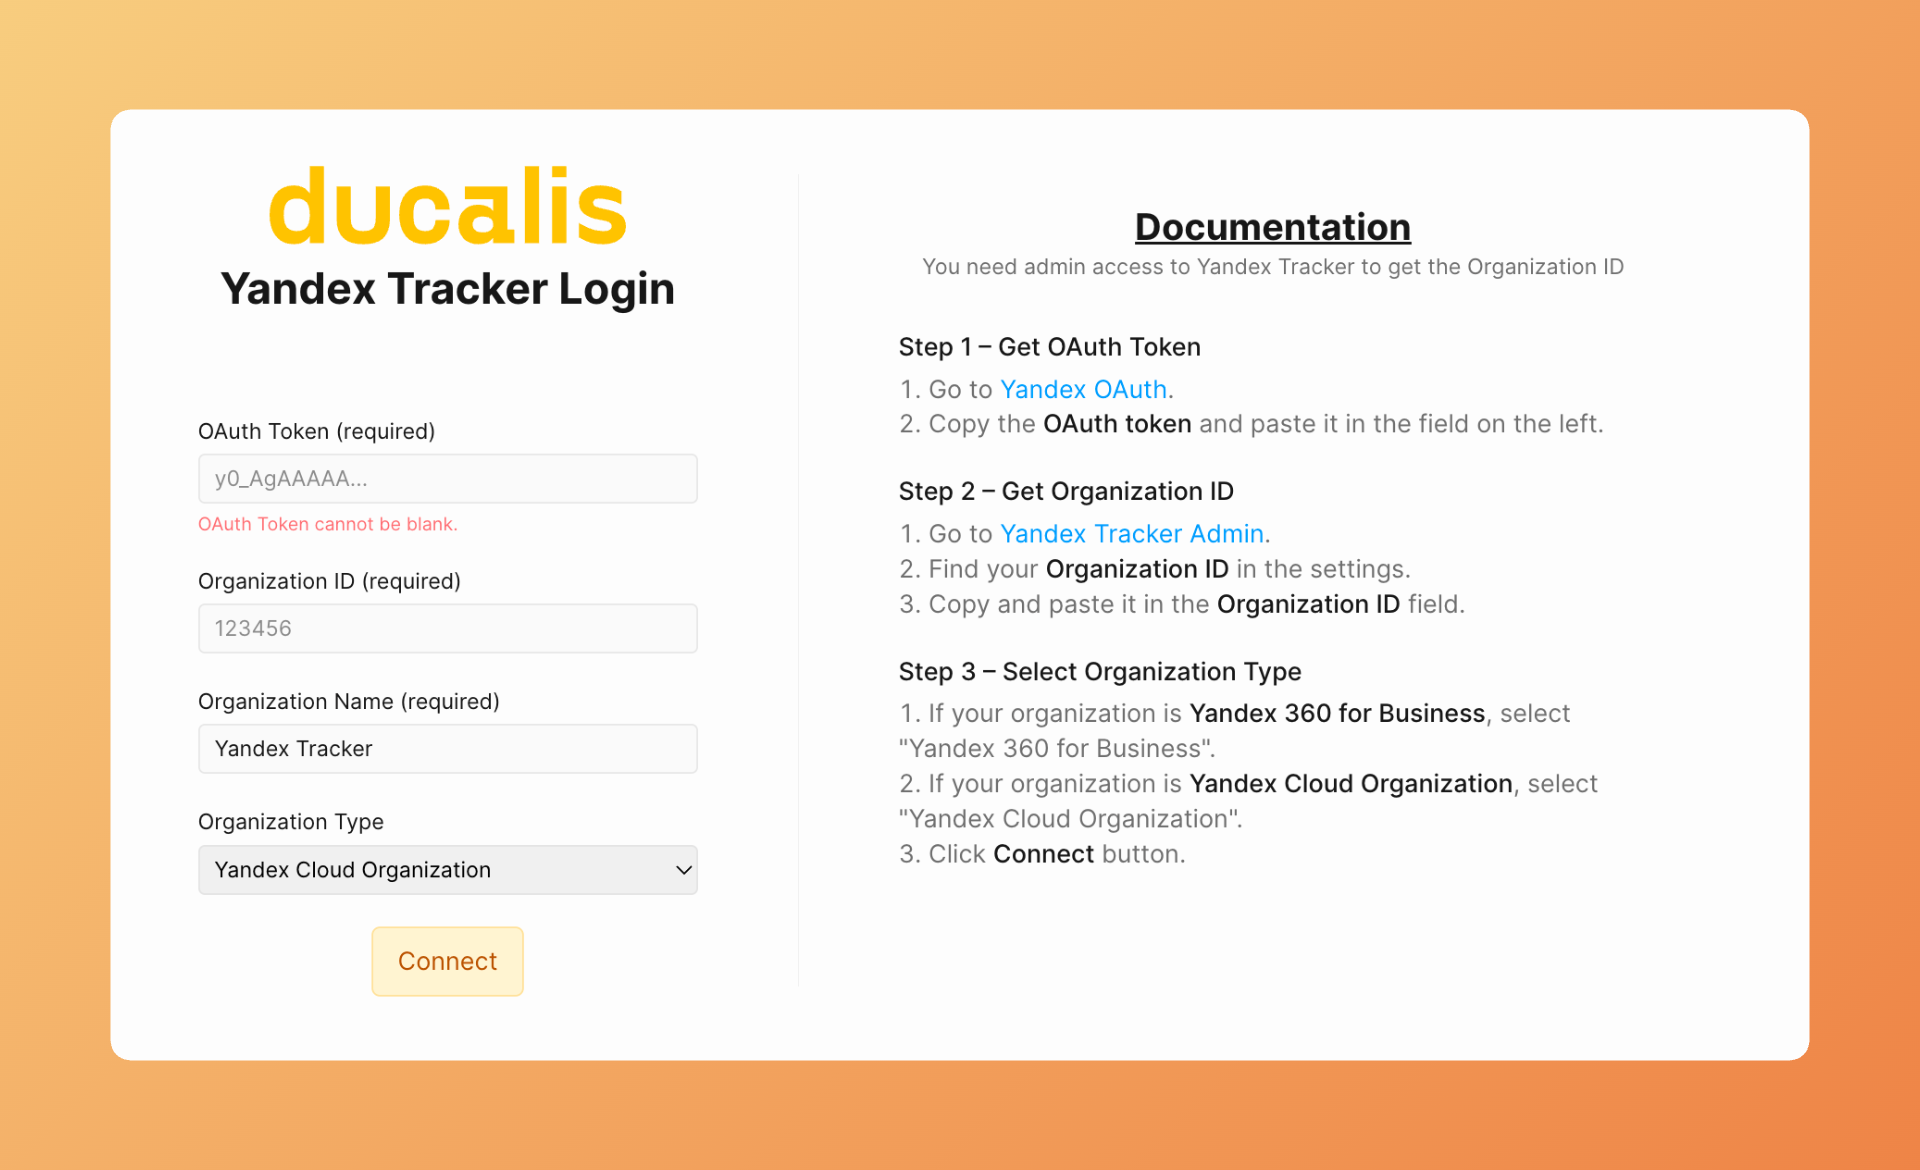Viewport: 1920px width, 1170px height.
Task: Click the Organization Type dropdown chevron
Action: (x=683, y=870)
